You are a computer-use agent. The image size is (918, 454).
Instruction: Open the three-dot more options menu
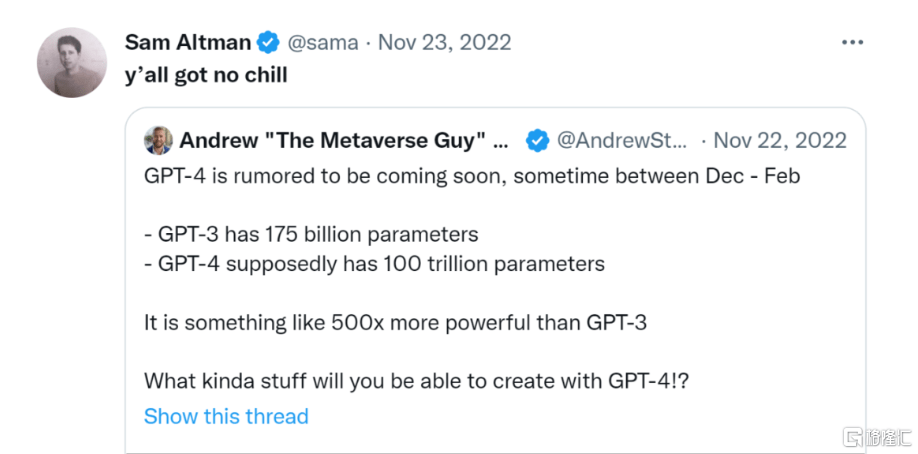(851, 43)
